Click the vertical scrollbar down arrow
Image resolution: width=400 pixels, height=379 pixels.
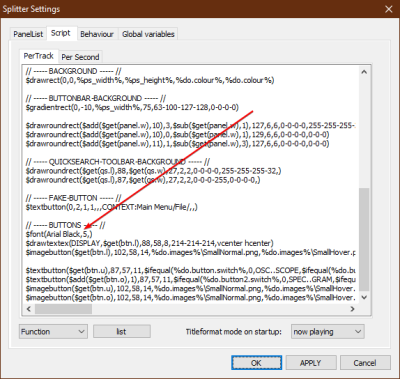click(364, 297)
